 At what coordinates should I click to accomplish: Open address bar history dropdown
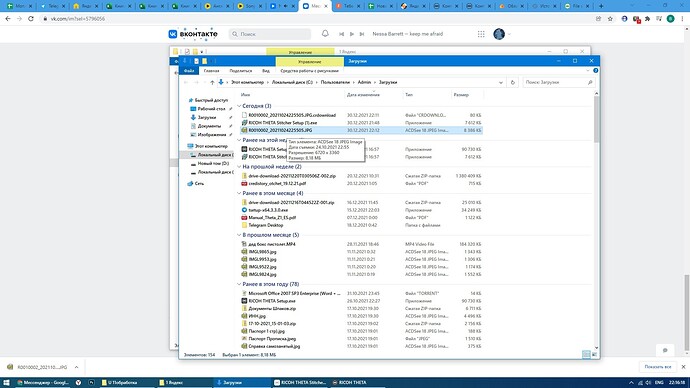501,82
